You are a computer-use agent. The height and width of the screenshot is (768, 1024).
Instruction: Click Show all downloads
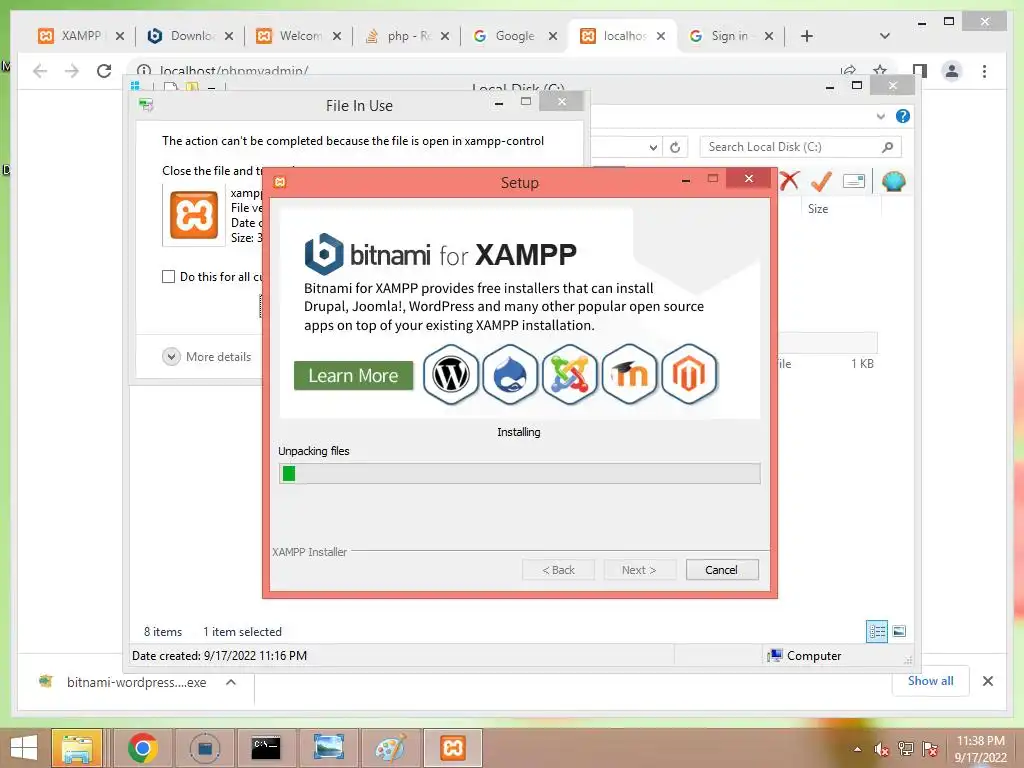[930, 680]
